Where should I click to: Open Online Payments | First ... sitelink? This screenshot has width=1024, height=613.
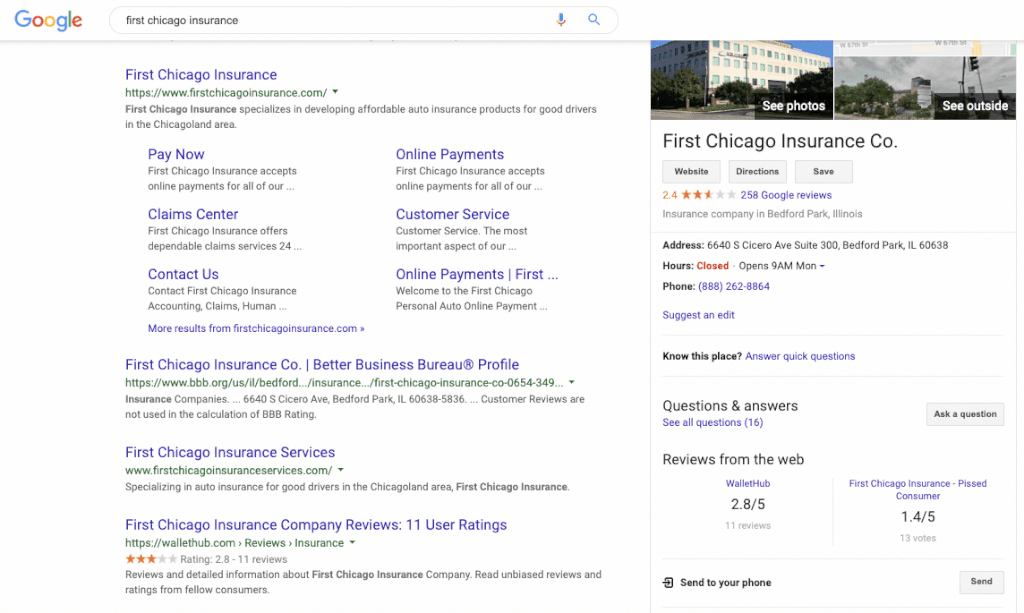click(477, 274)
